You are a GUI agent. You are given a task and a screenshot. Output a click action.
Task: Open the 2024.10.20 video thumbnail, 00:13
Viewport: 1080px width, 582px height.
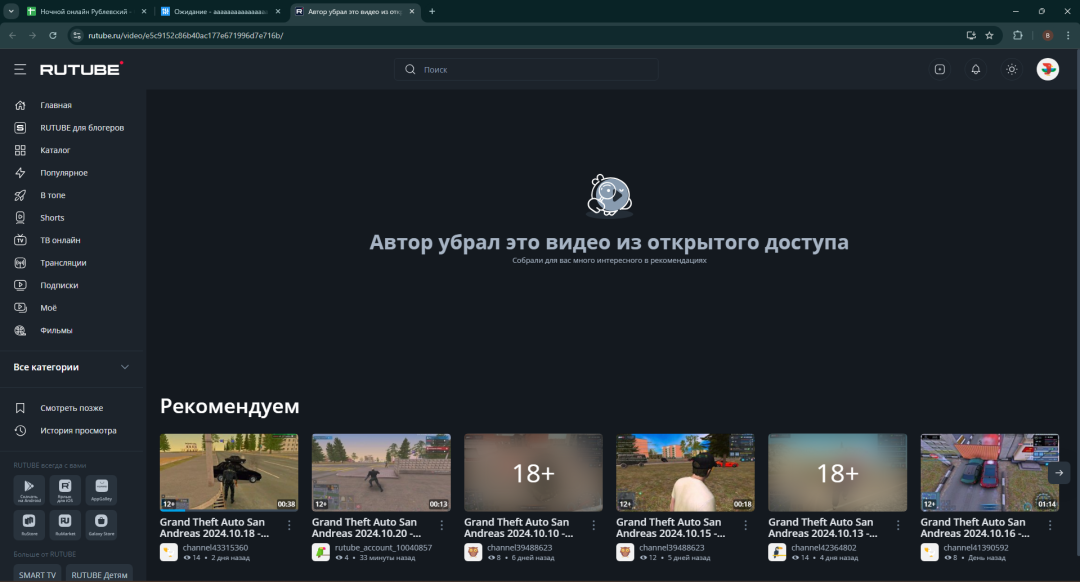coord(381,472)
